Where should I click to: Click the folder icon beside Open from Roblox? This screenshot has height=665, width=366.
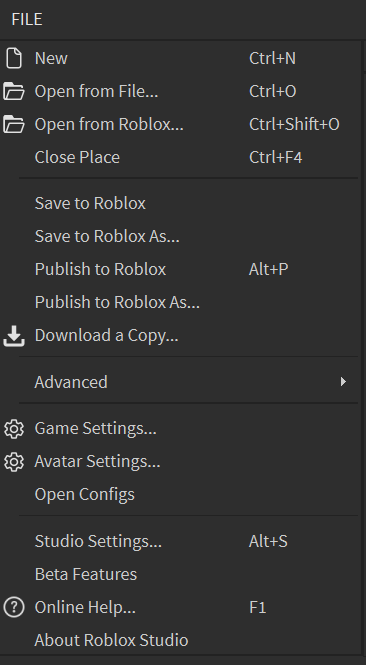coord(14,124)
